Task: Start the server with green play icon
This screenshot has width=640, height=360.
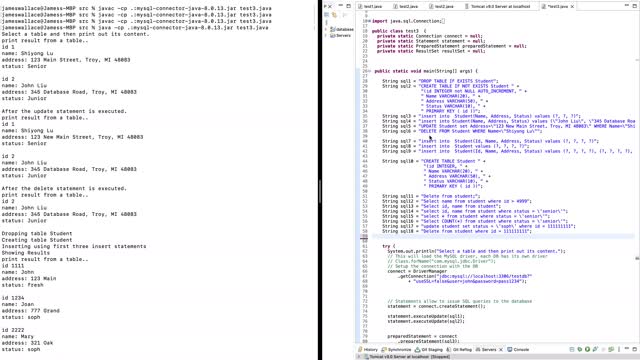Action: 587,349
